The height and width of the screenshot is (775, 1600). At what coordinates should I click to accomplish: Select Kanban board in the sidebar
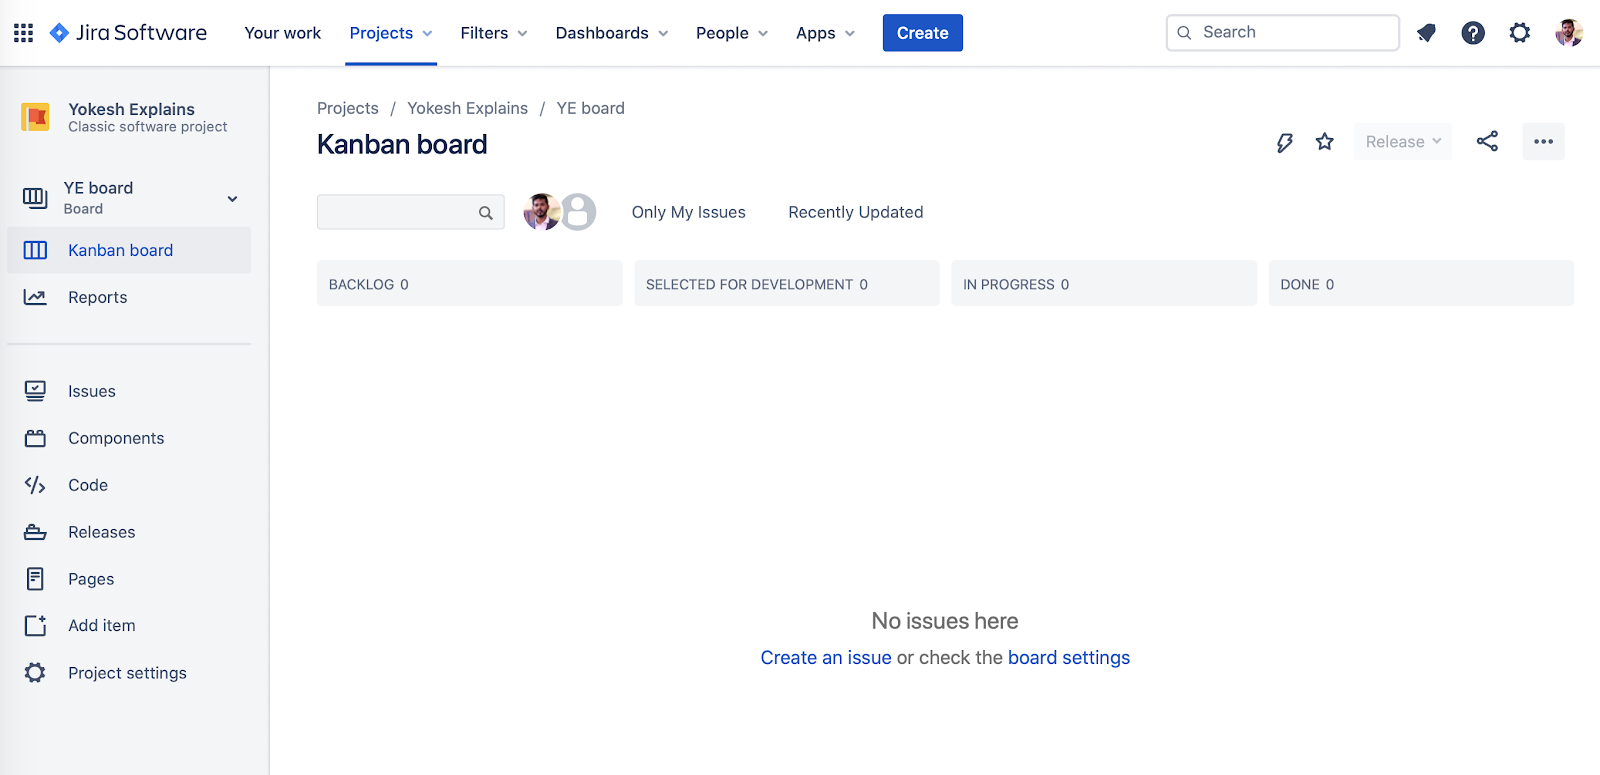[x=129, y=250]
